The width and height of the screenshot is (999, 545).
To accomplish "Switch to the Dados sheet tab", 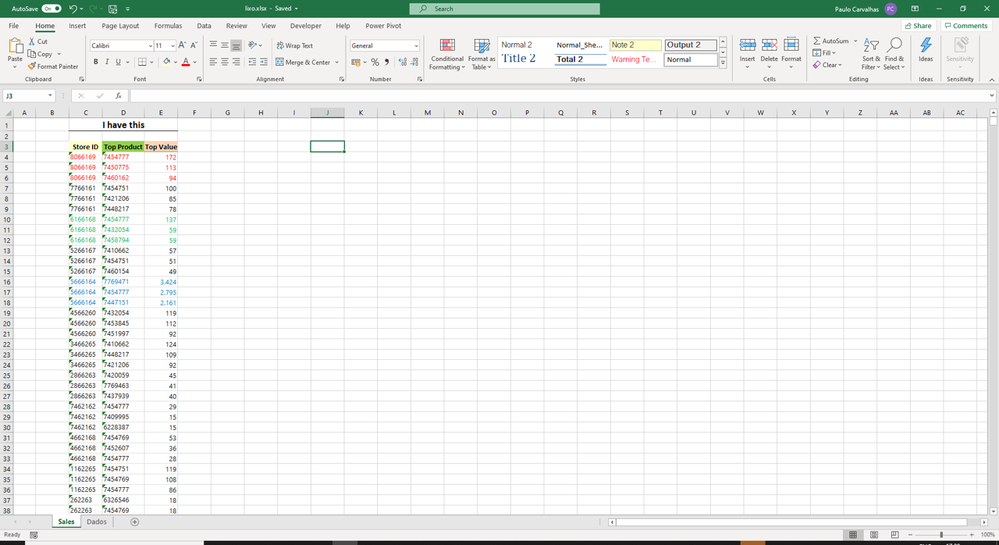I will pos(97,522).
